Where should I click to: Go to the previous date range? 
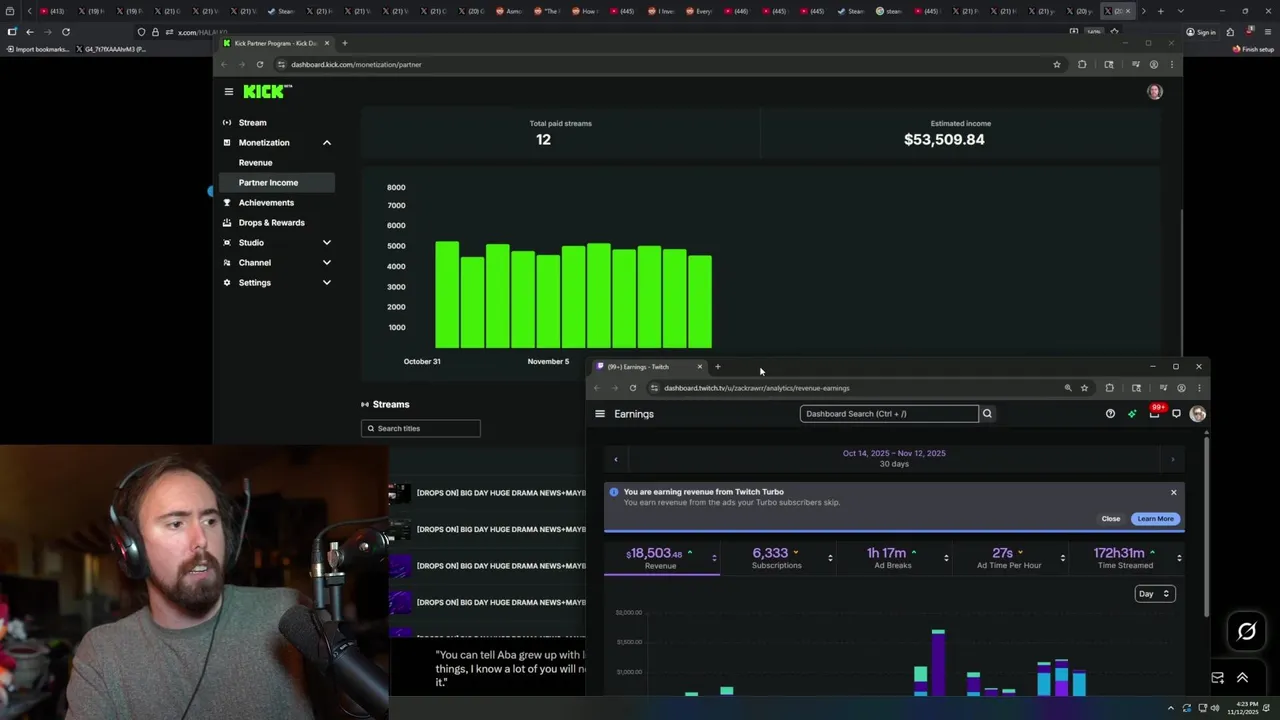(x=616, y=459)
